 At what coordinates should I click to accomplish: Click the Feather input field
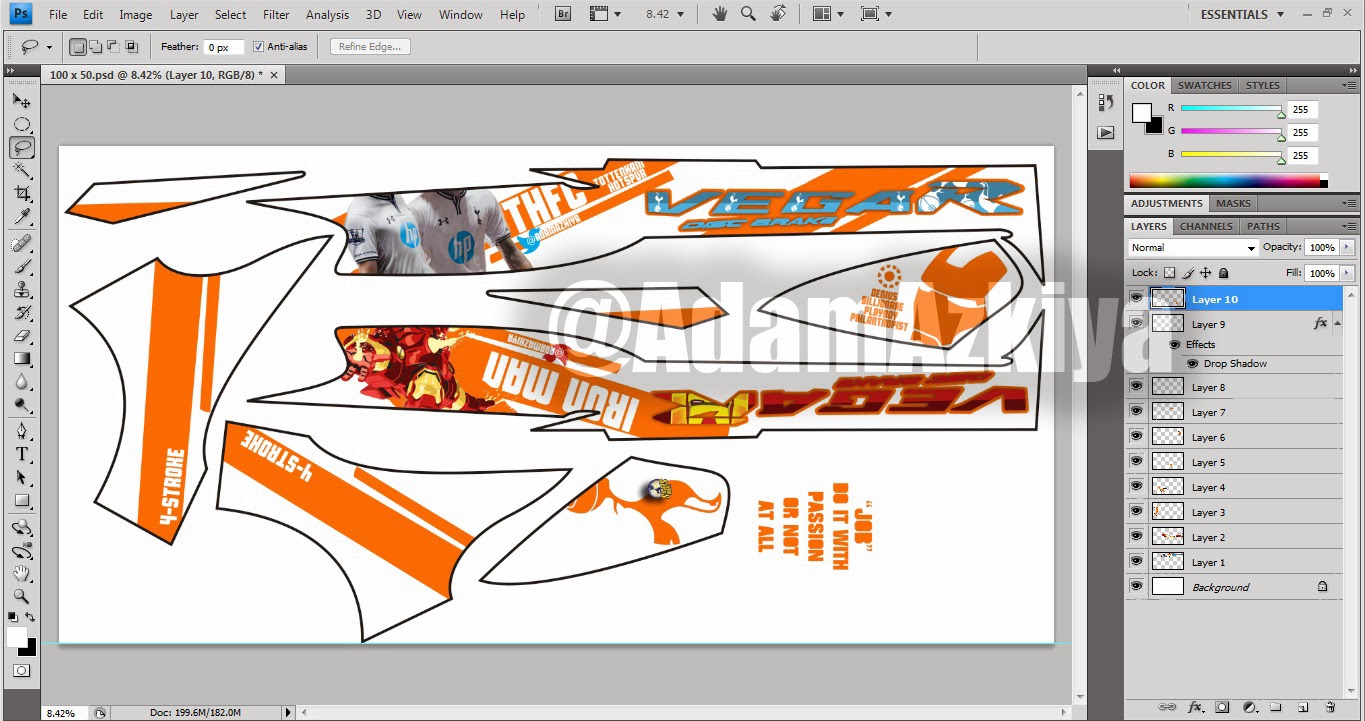pyautogui.click(x=224, y=47)
